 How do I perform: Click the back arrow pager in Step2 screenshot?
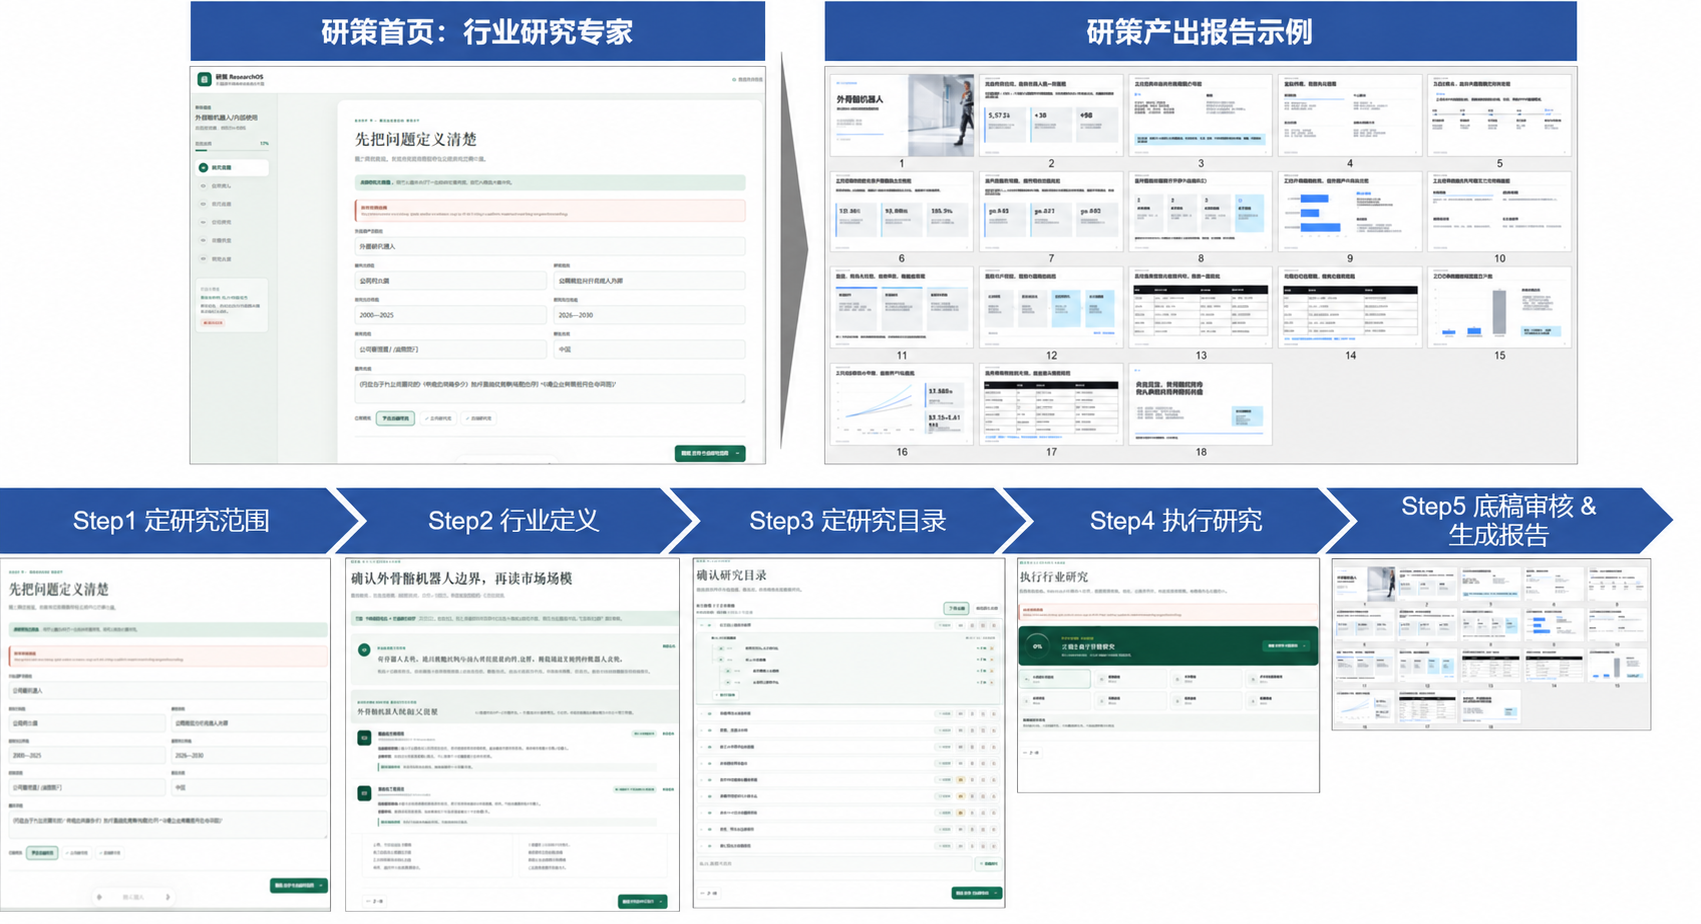372,901
